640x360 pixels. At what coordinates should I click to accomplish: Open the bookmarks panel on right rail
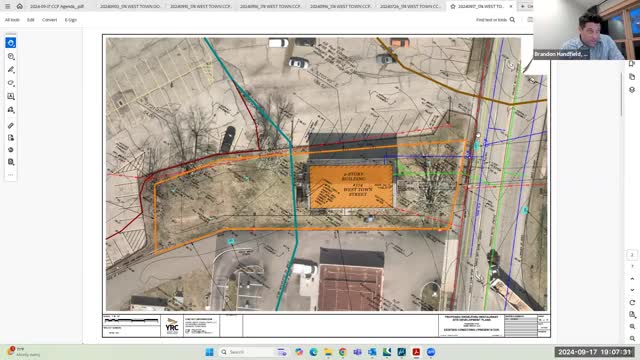632,64
